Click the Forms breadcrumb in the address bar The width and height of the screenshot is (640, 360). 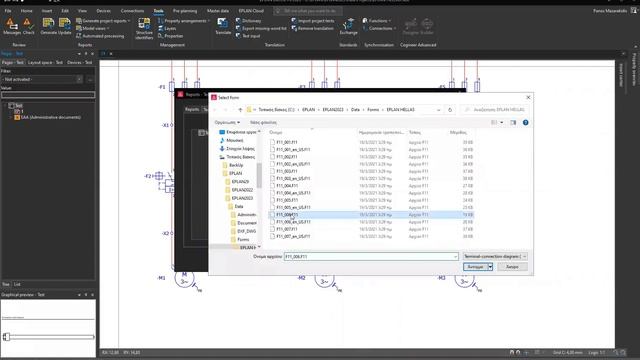pyautogui.click(x=373, y=110)
